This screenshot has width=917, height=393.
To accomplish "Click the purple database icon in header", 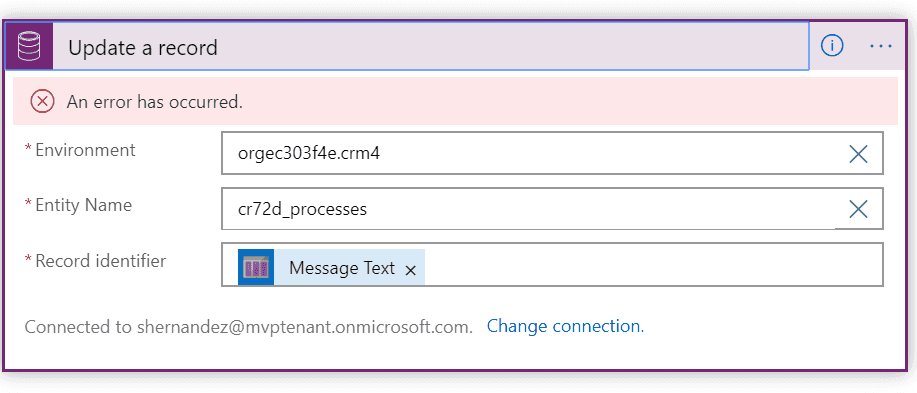I will (x=29, y=47).
